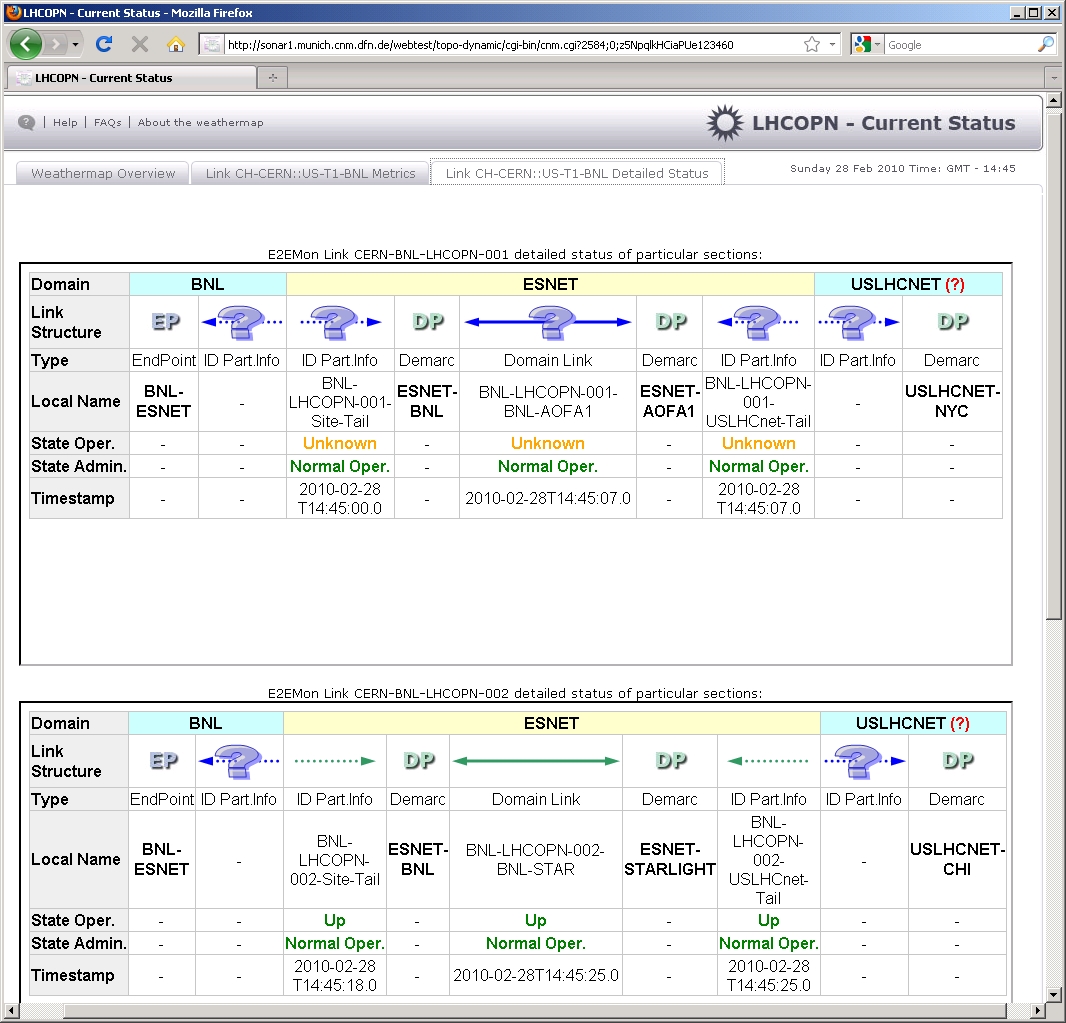This screenshot has width=1066, height=1023.
Task: Click the About the weathermap link
Action: (x=201, y=123)
